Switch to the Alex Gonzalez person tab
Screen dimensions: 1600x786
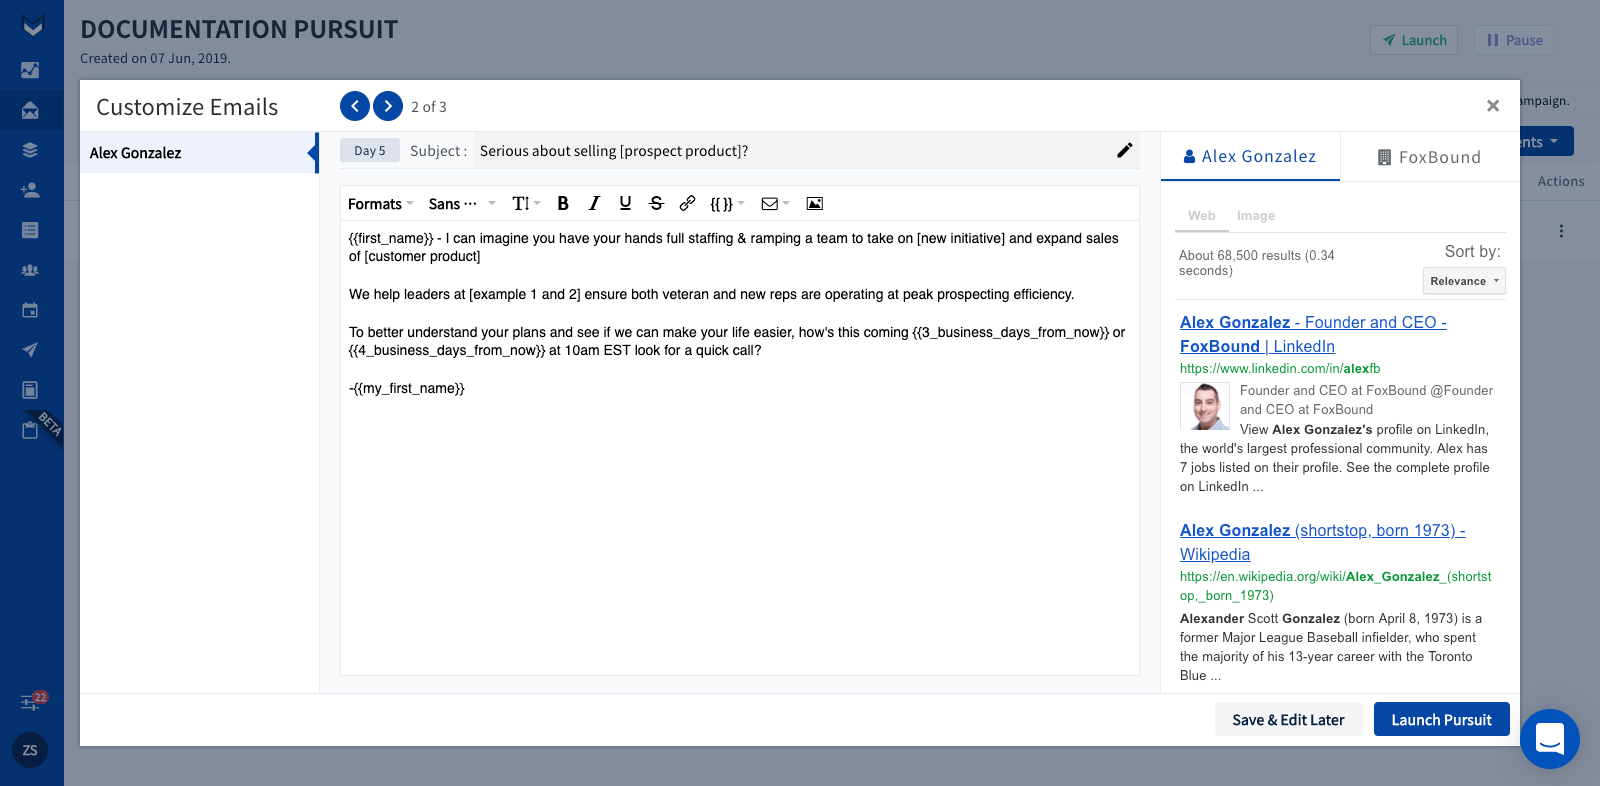point(1250,156)
